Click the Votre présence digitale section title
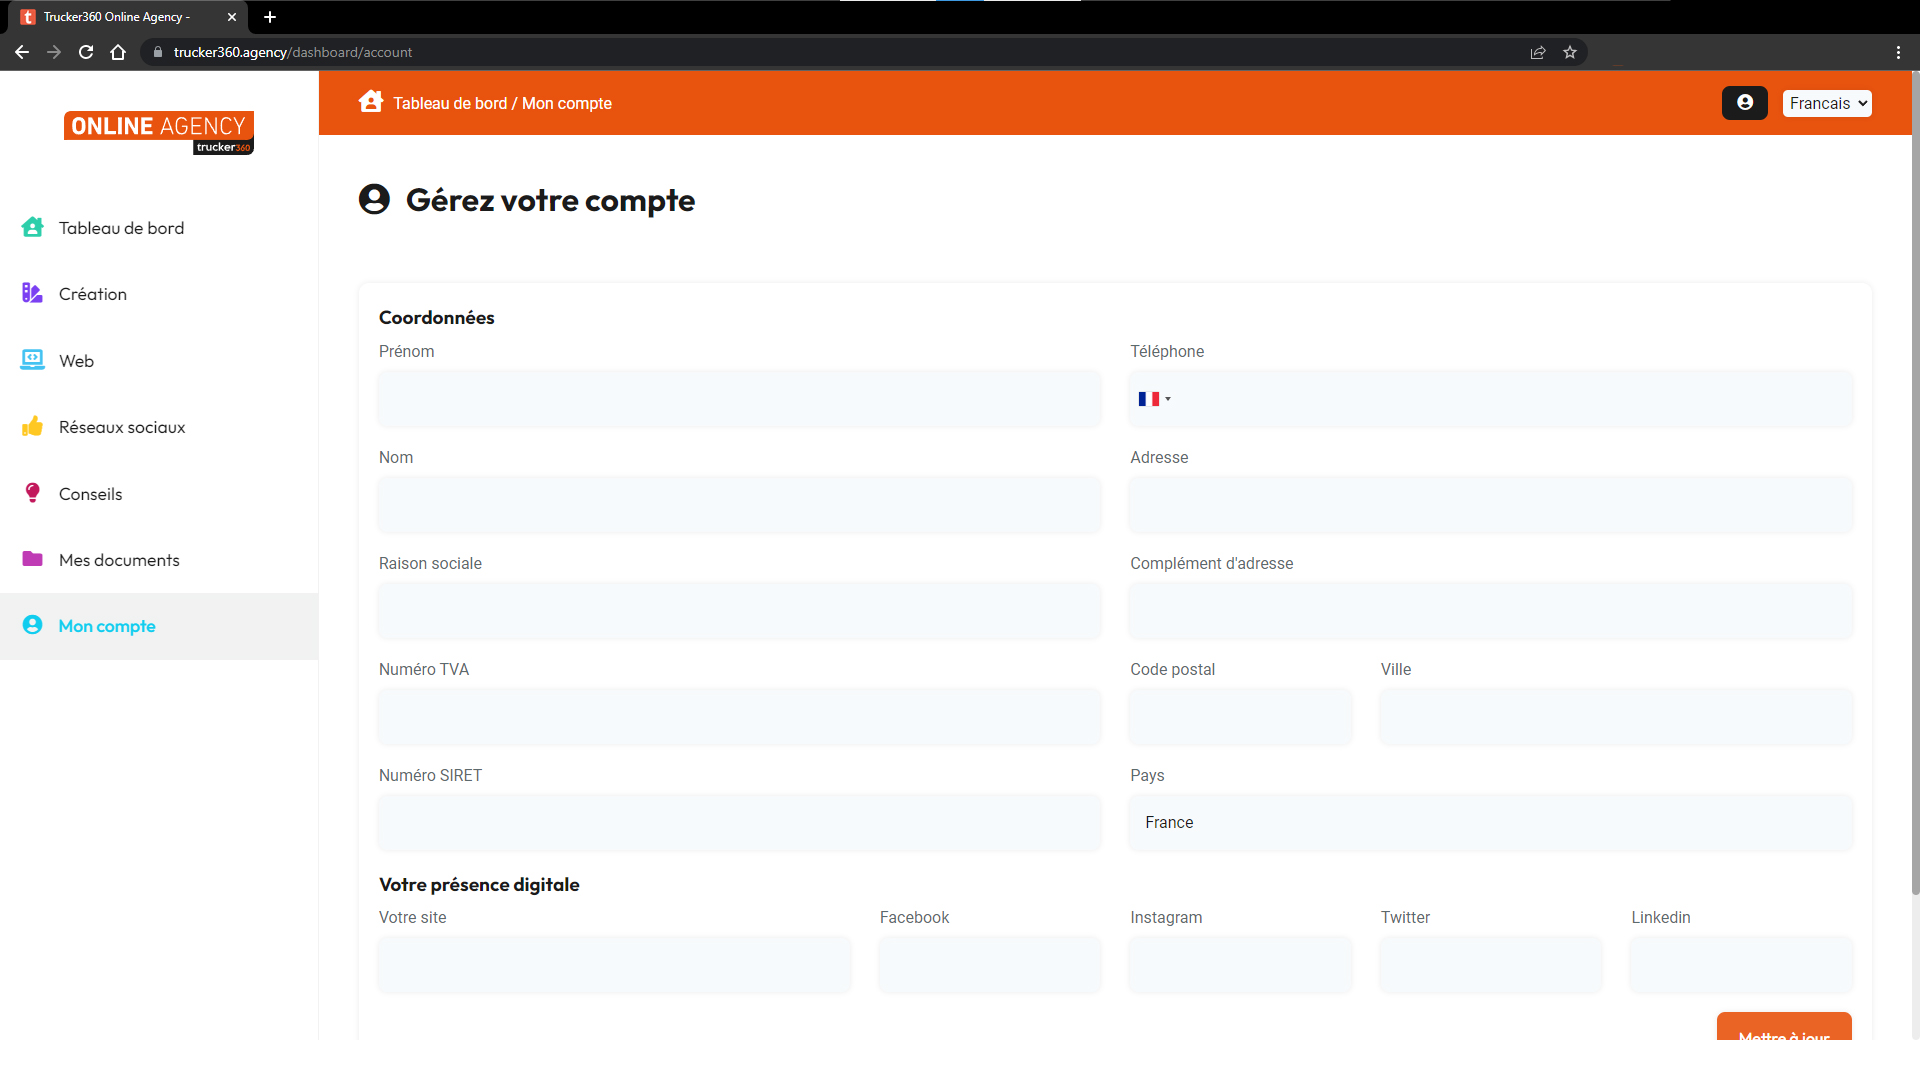1920x1067 pixels. pyautogui.click(x=479, y=884)
